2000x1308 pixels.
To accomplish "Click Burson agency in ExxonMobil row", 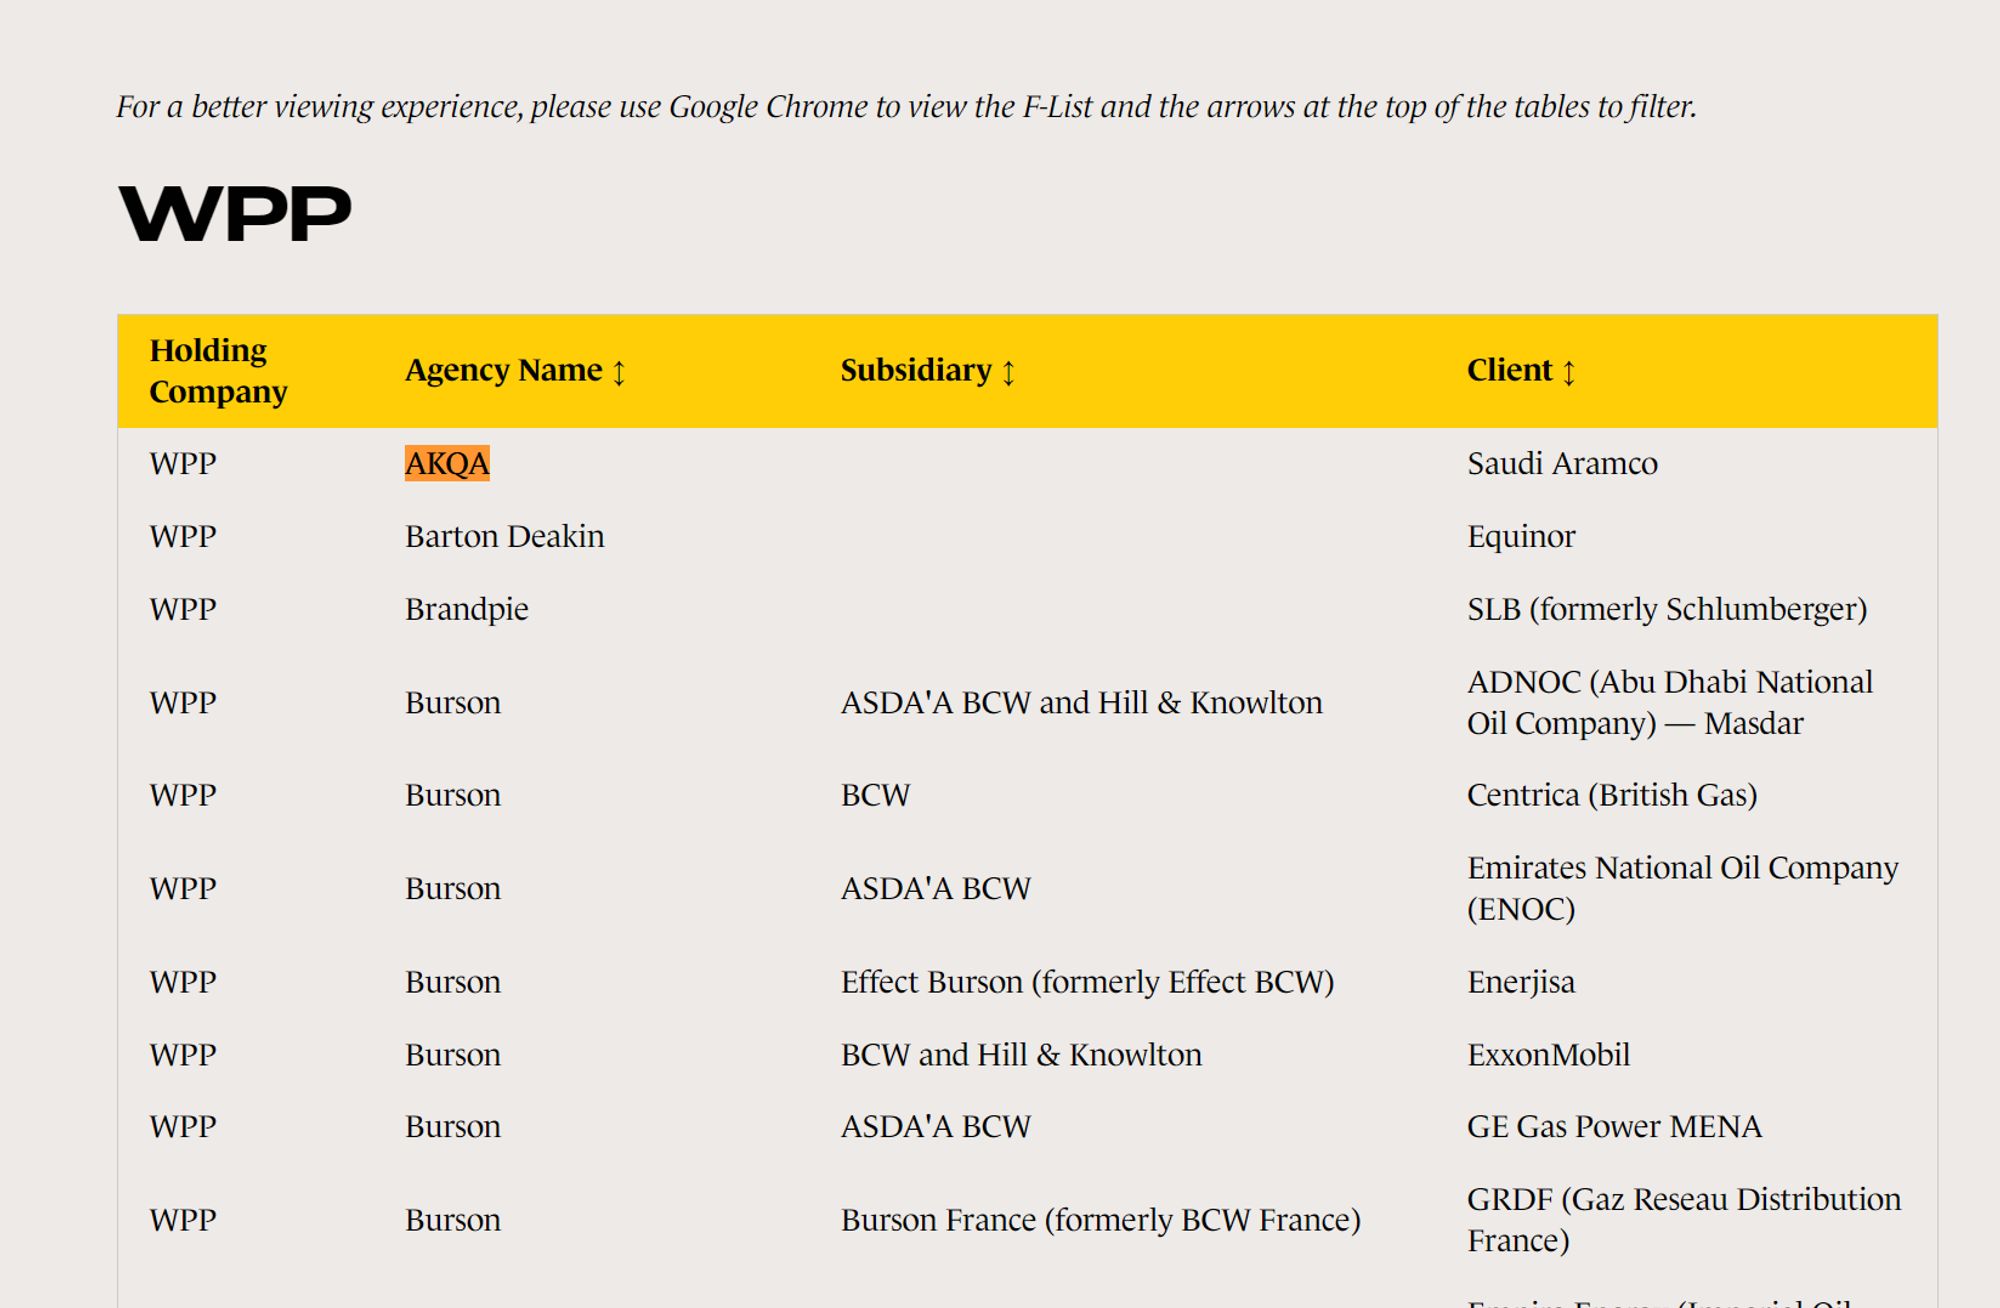I will [452, 1054].
